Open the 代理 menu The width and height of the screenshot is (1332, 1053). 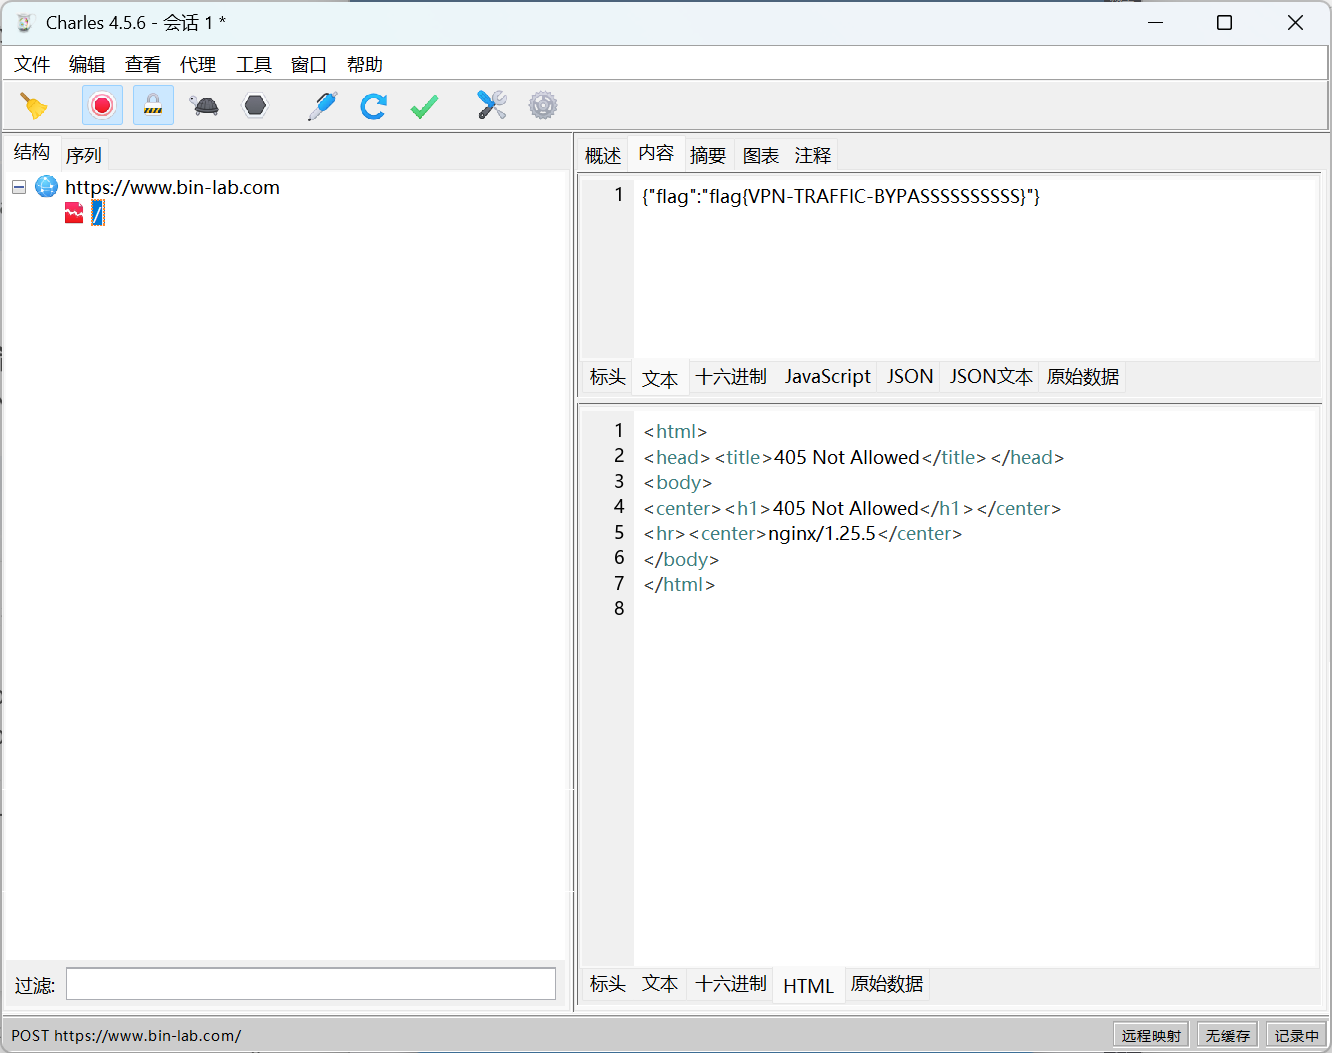pos(198,65)
